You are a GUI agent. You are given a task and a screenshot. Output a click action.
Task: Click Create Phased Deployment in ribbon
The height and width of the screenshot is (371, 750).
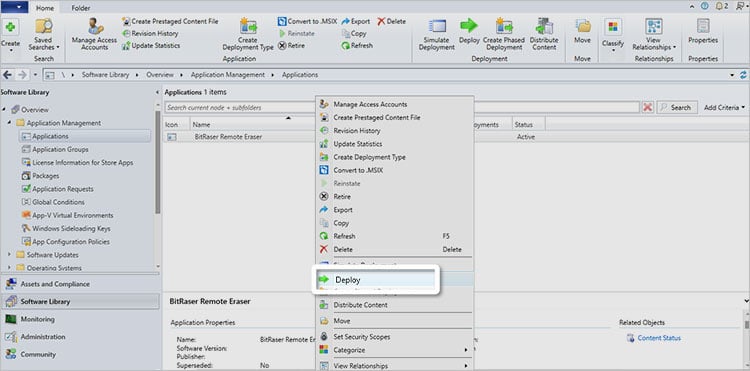point(504,34)
